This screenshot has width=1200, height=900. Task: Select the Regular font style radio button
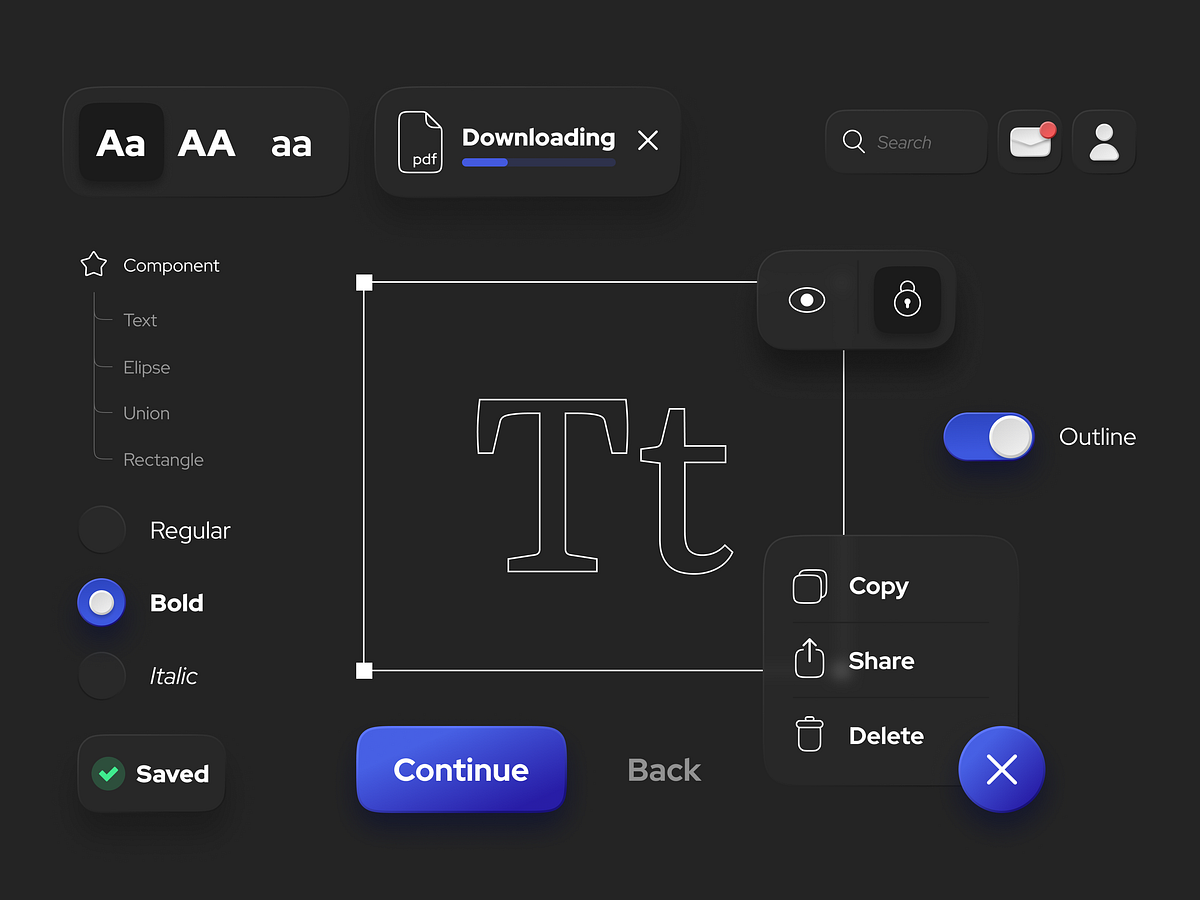pos(101,529)
